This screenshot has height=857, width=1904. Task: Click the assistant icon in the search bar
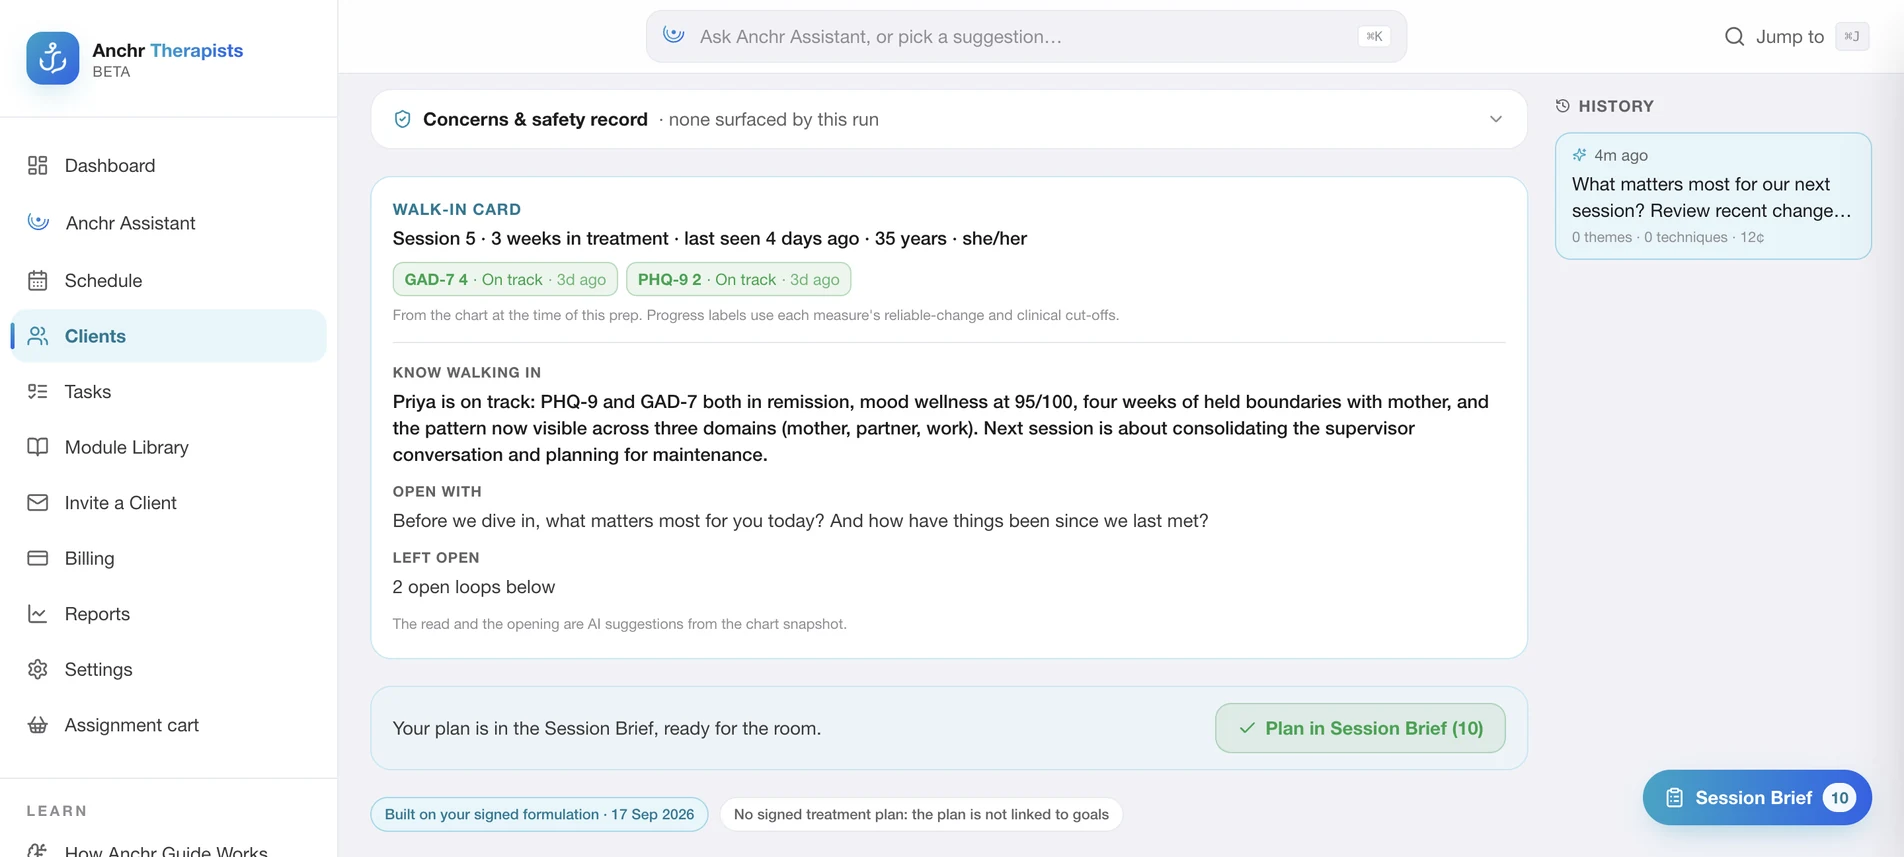pyautogui.click(x=674, y=35)
